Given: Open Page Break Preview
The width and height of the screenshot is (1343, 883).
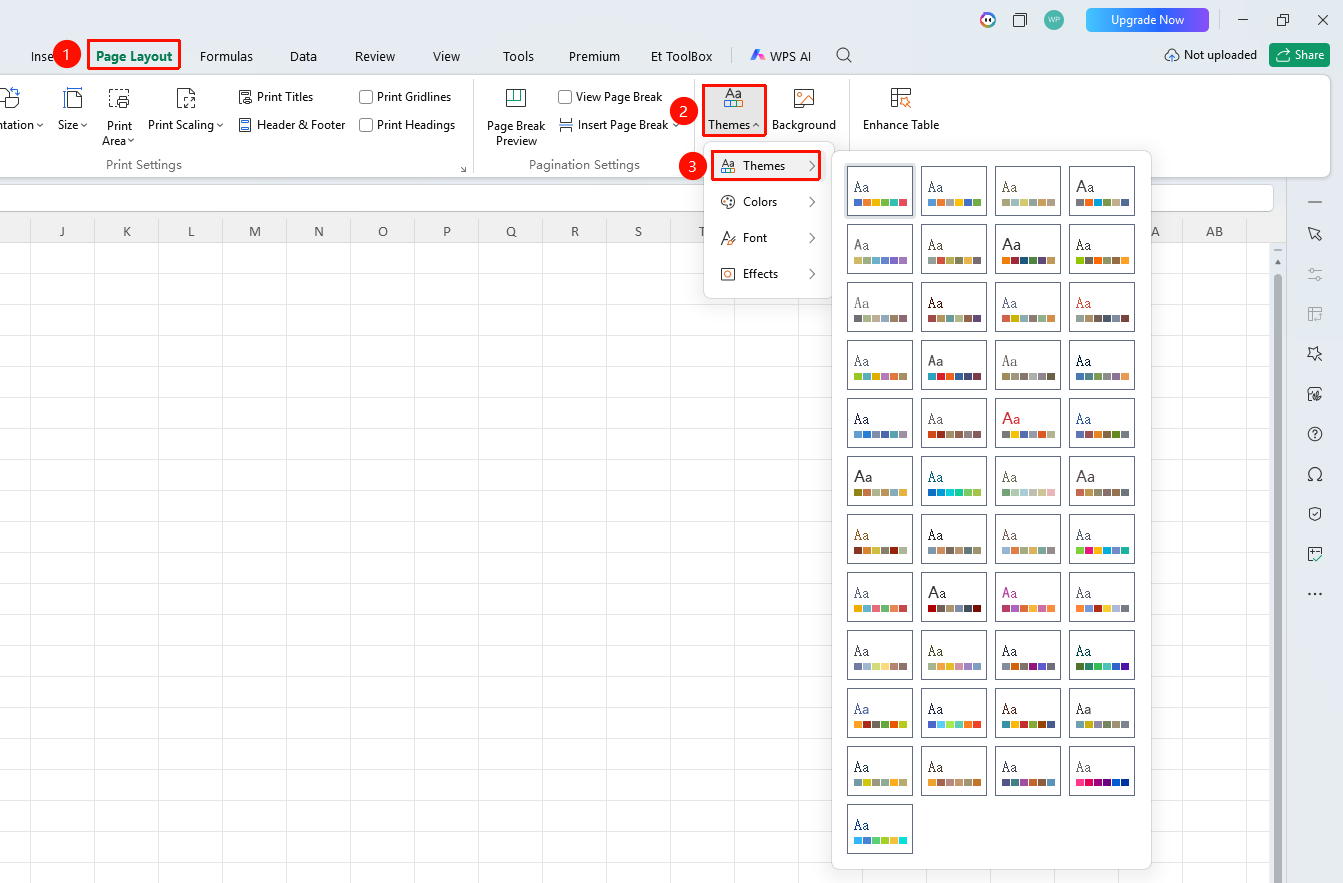Looking at the screenshot, I should (516, 117).
